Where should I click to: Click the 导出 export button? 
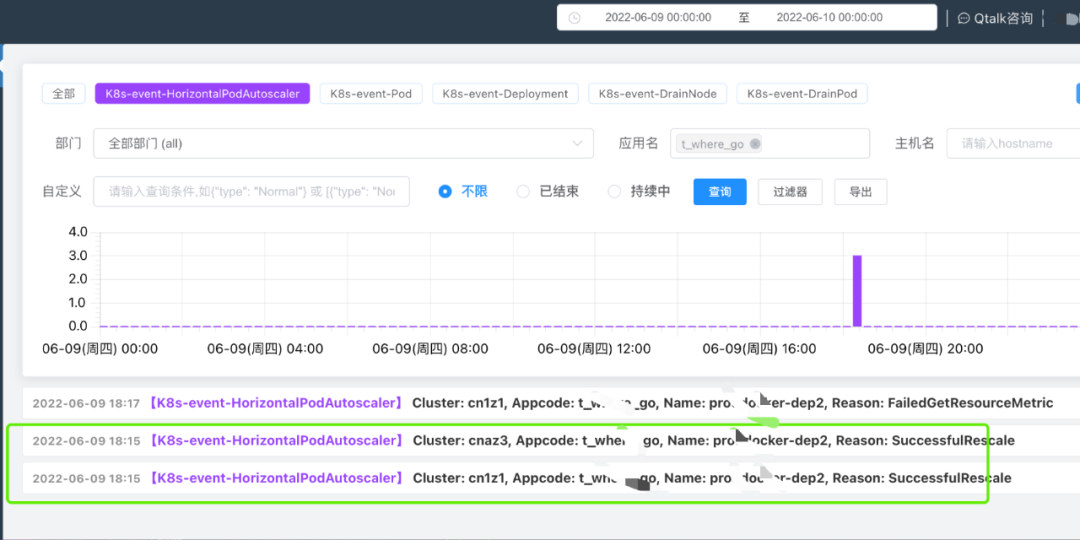tap(860, 191)
